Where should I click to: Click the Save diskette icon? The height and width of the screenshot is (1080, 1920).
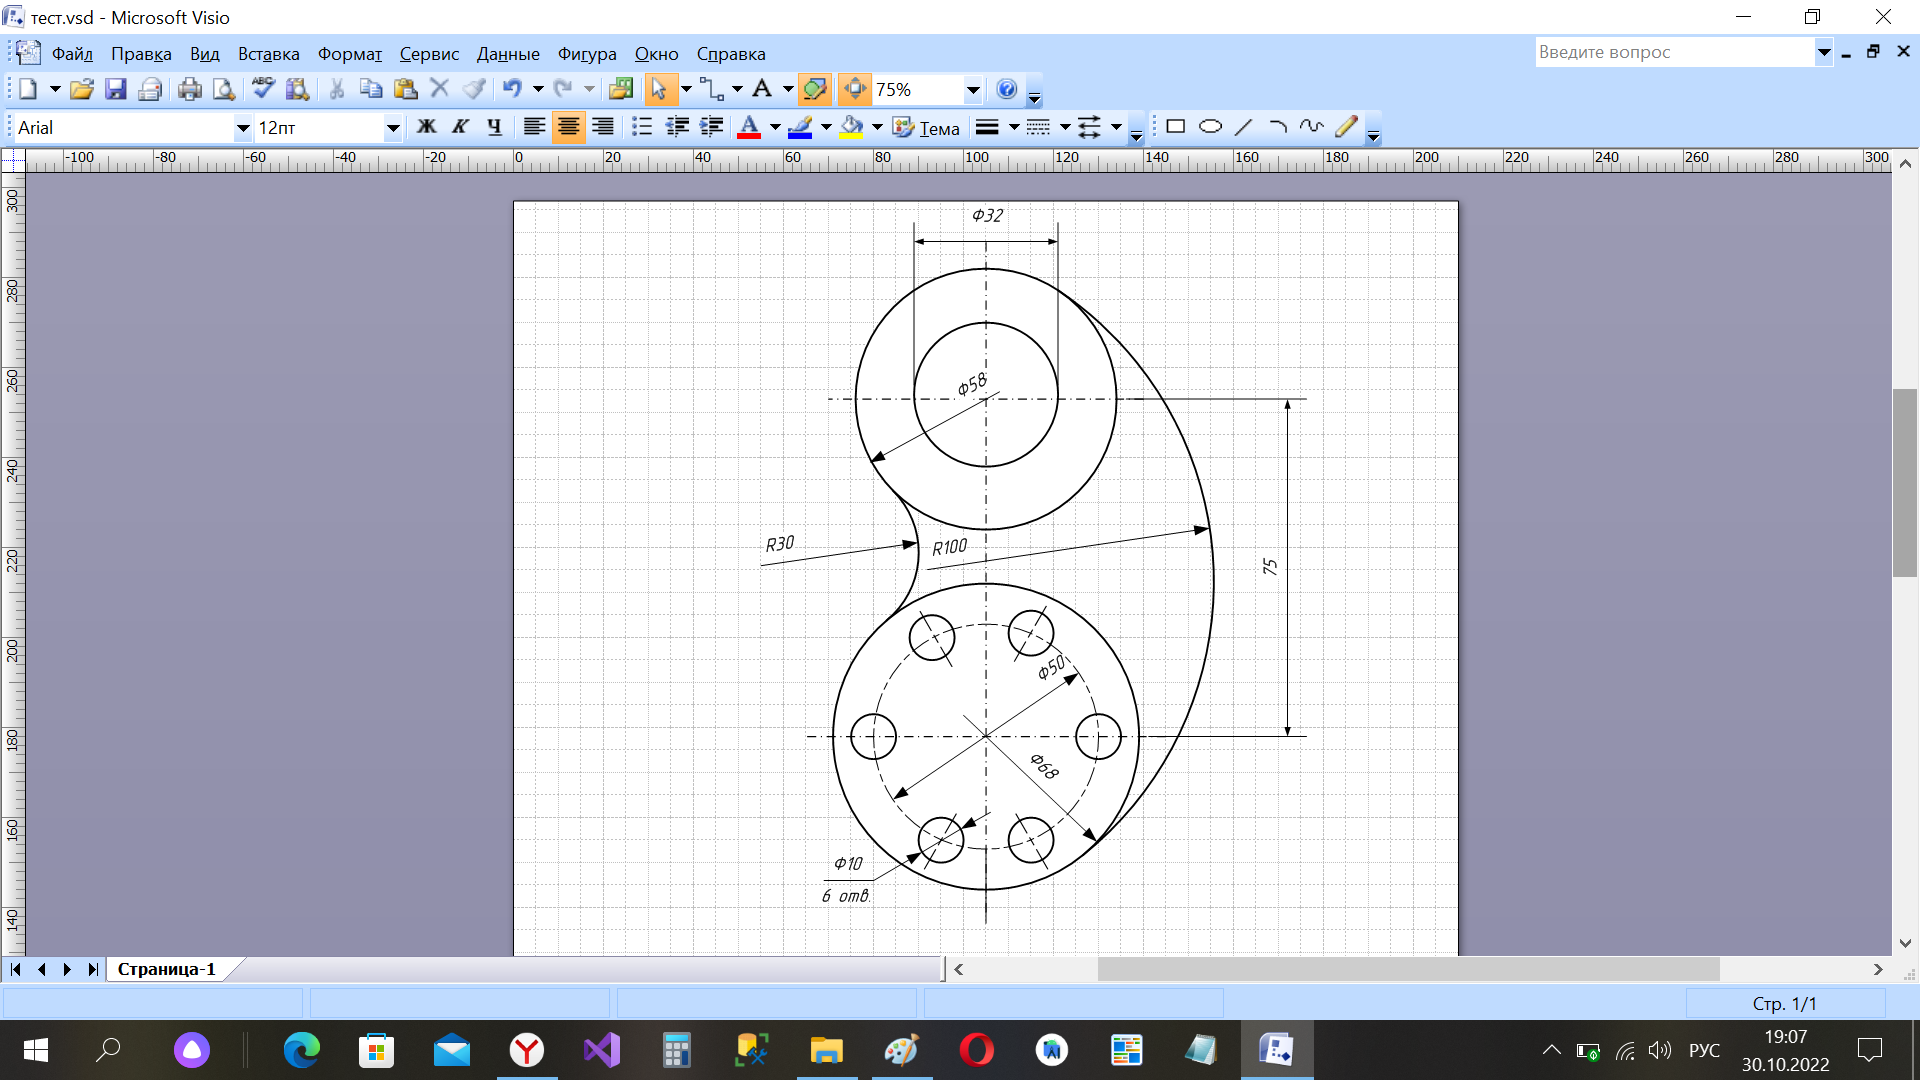click(116, 90)
